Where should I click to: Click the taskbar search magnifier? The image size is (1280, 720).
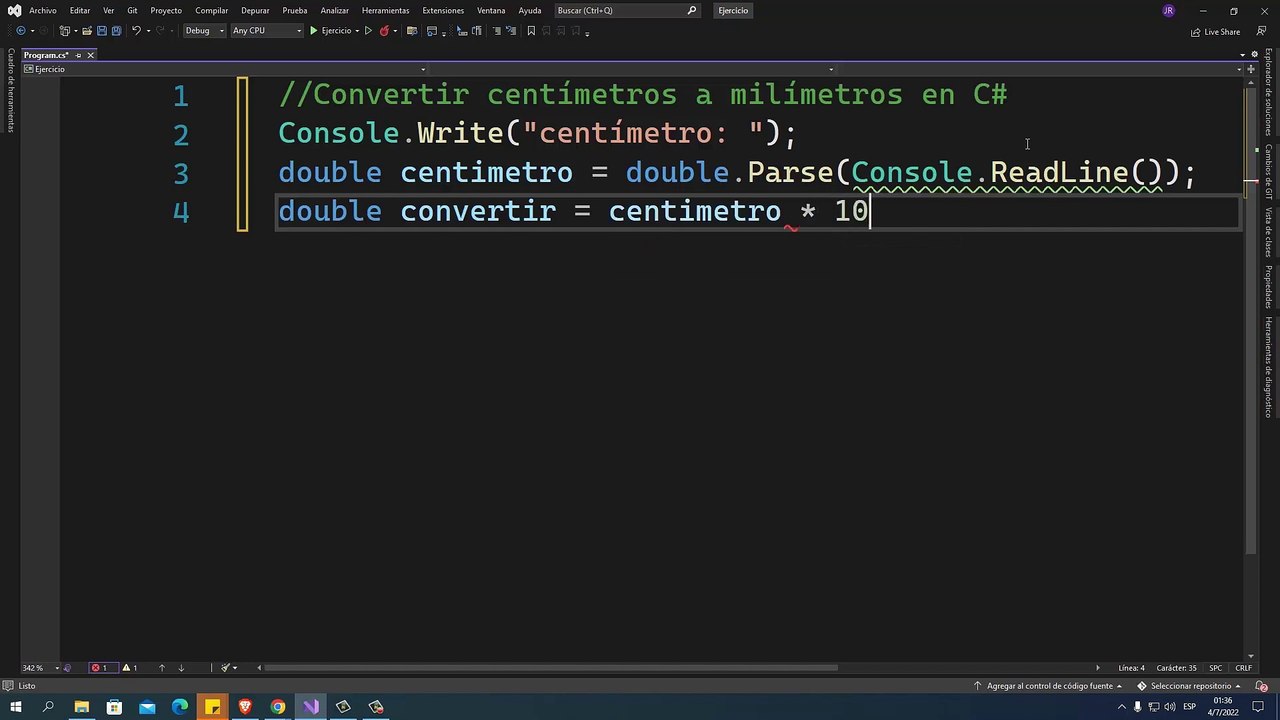pyautogui.click(x=48, y=707)
